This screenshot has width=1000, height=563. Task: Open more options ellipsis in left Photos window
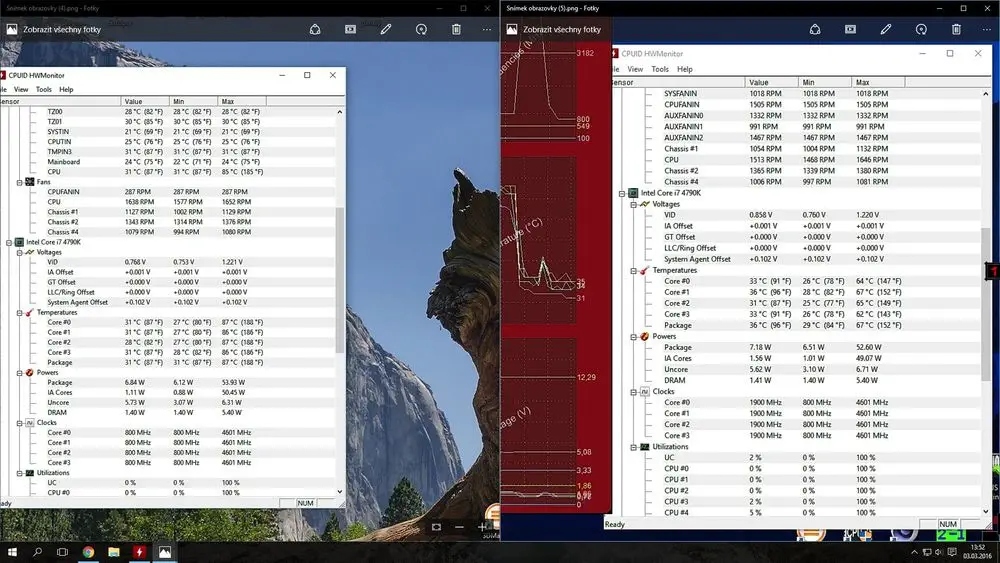[x=487, y=29]
